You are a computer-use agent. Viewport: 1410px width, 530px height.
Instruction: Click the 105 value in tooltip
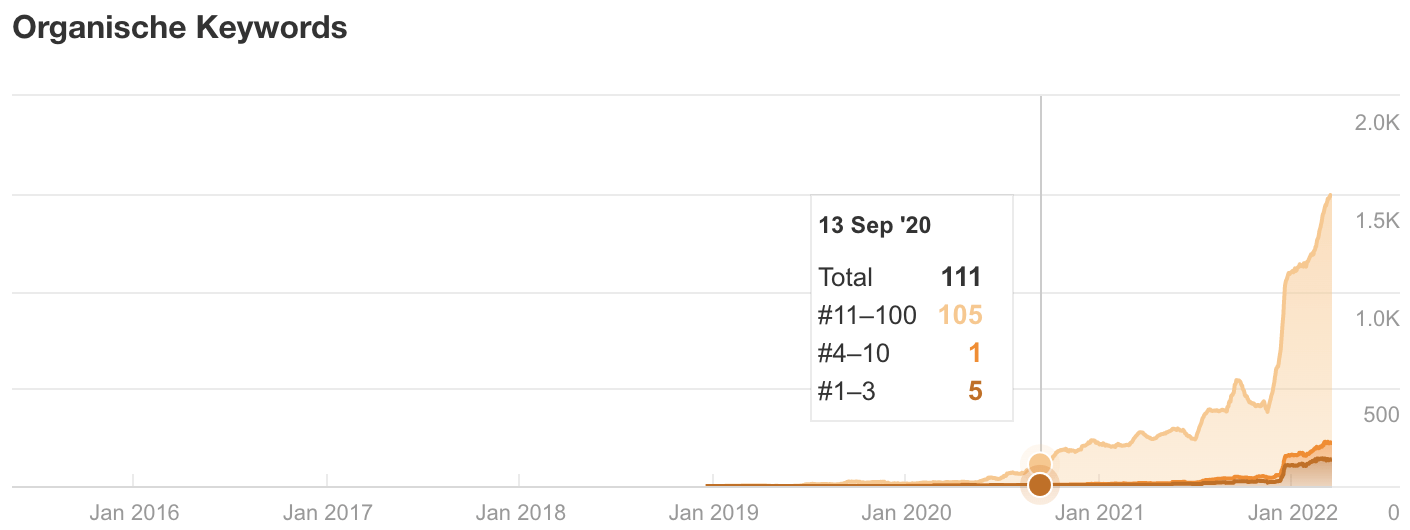click(960, 316)
